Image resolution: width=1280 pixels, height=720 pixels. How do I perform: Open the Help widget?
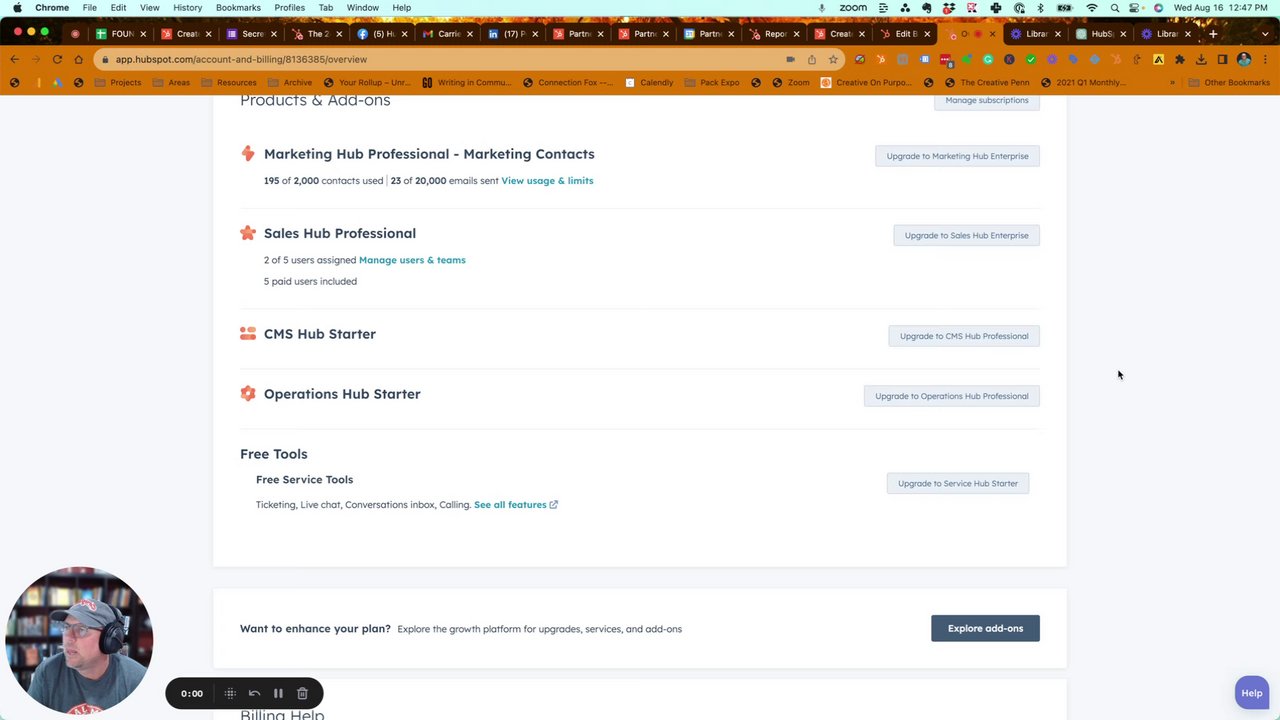(1251, 693)
